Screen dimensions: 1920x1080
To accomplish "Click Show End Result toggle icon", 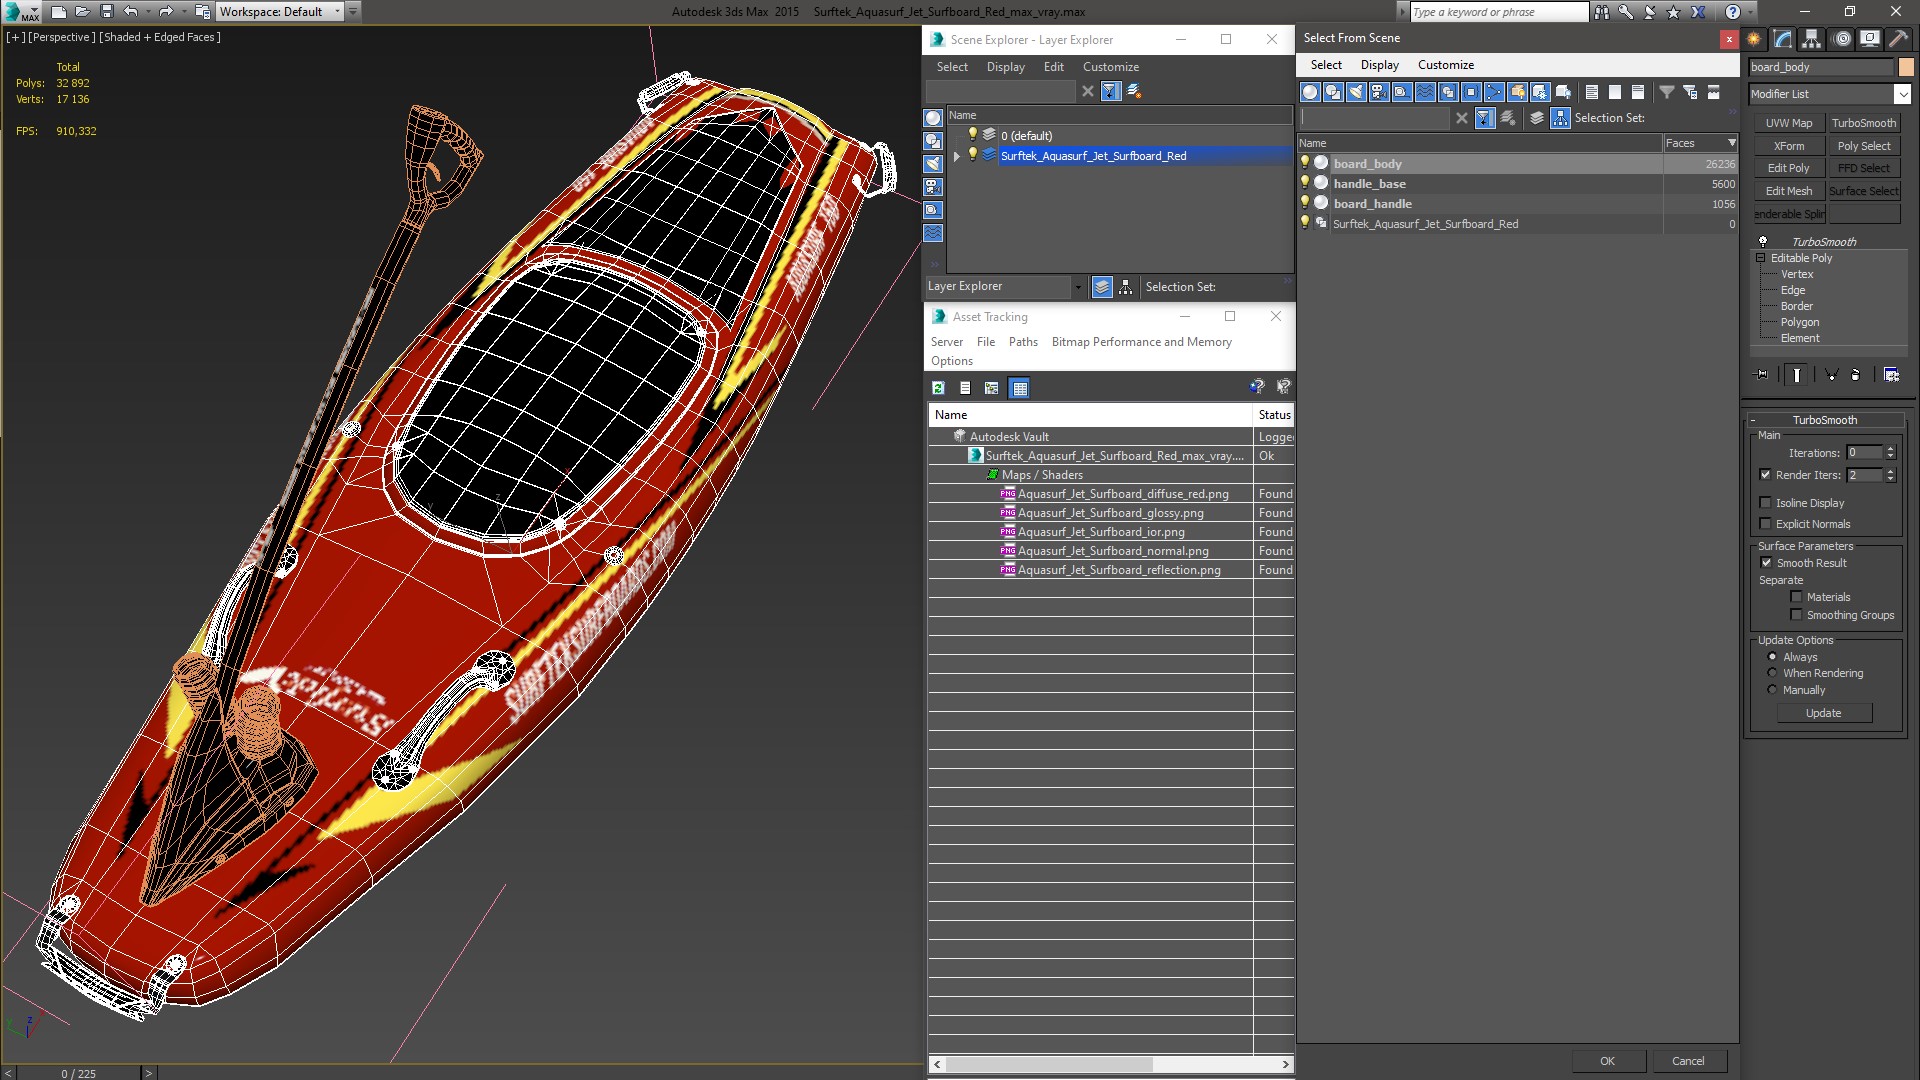I will pyautogui.click(x=1797, y=374).
